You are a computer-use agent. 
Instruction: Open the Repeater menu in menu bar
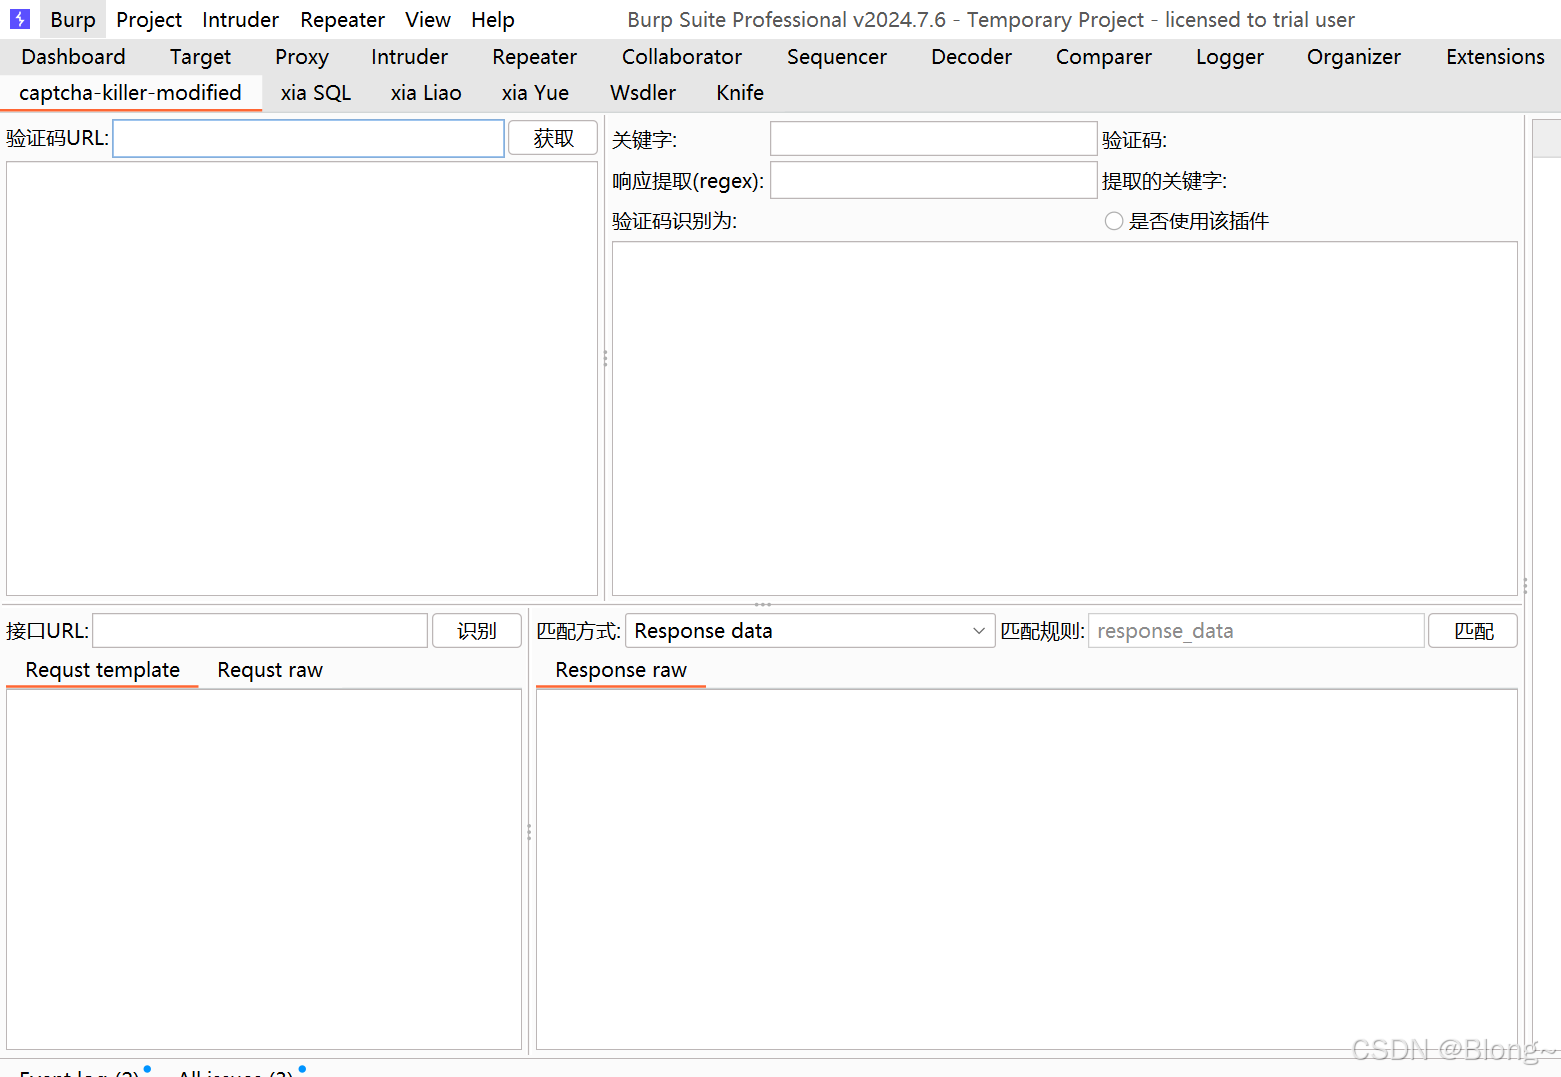tap(342, 20)
